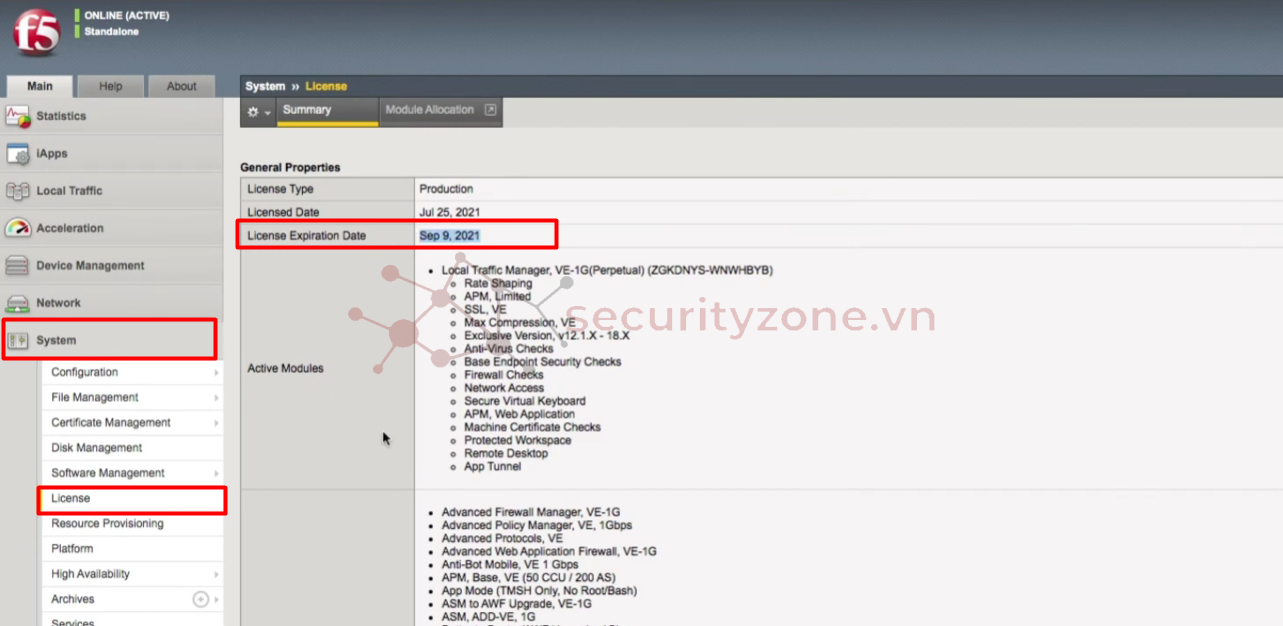Switch to the Main tab
This screenshot has width=1283, height=626.
coord(40,86)
